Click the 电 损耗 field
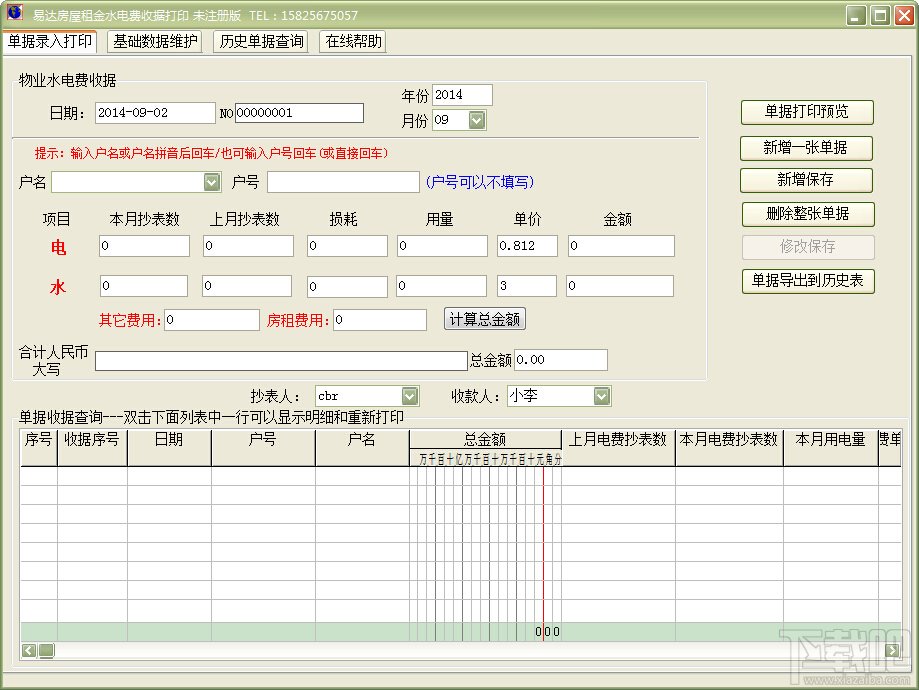This screenshot has width=919, height=690. coord(347,246)
